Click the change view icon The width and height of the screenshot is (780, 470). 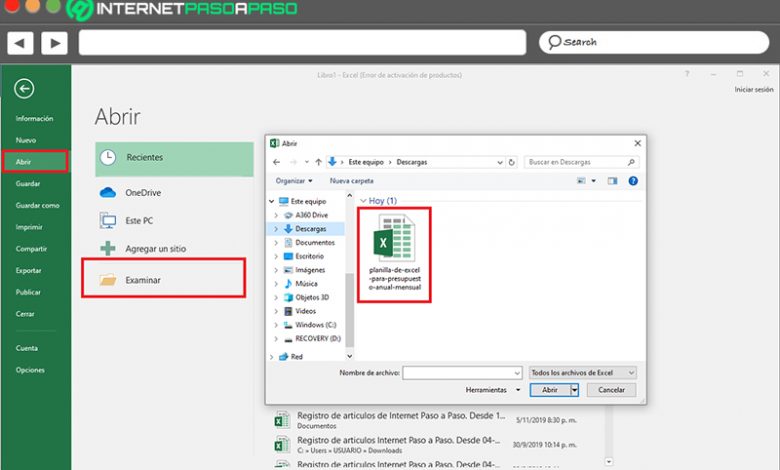(581, 181)
